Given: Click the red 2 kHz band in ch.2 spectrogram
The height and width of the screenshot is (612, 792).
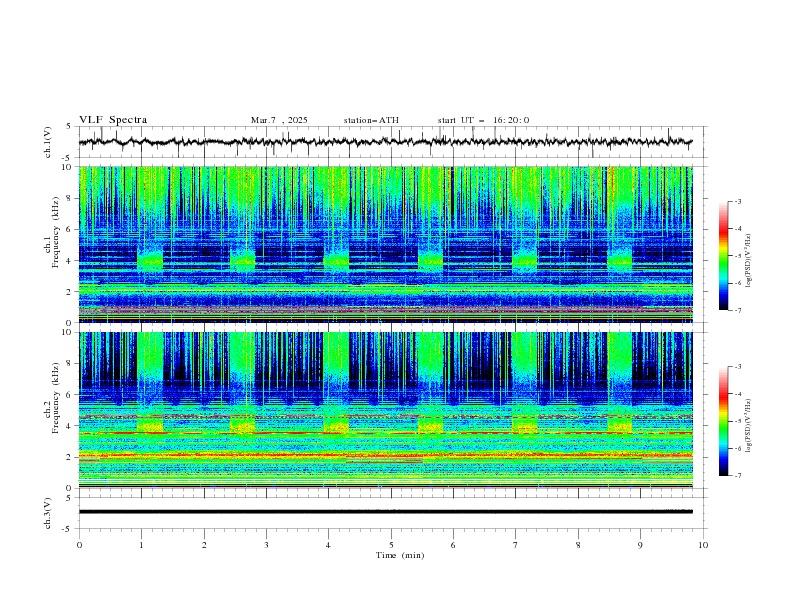Looking at the screenshot, I should pos(385,455).
